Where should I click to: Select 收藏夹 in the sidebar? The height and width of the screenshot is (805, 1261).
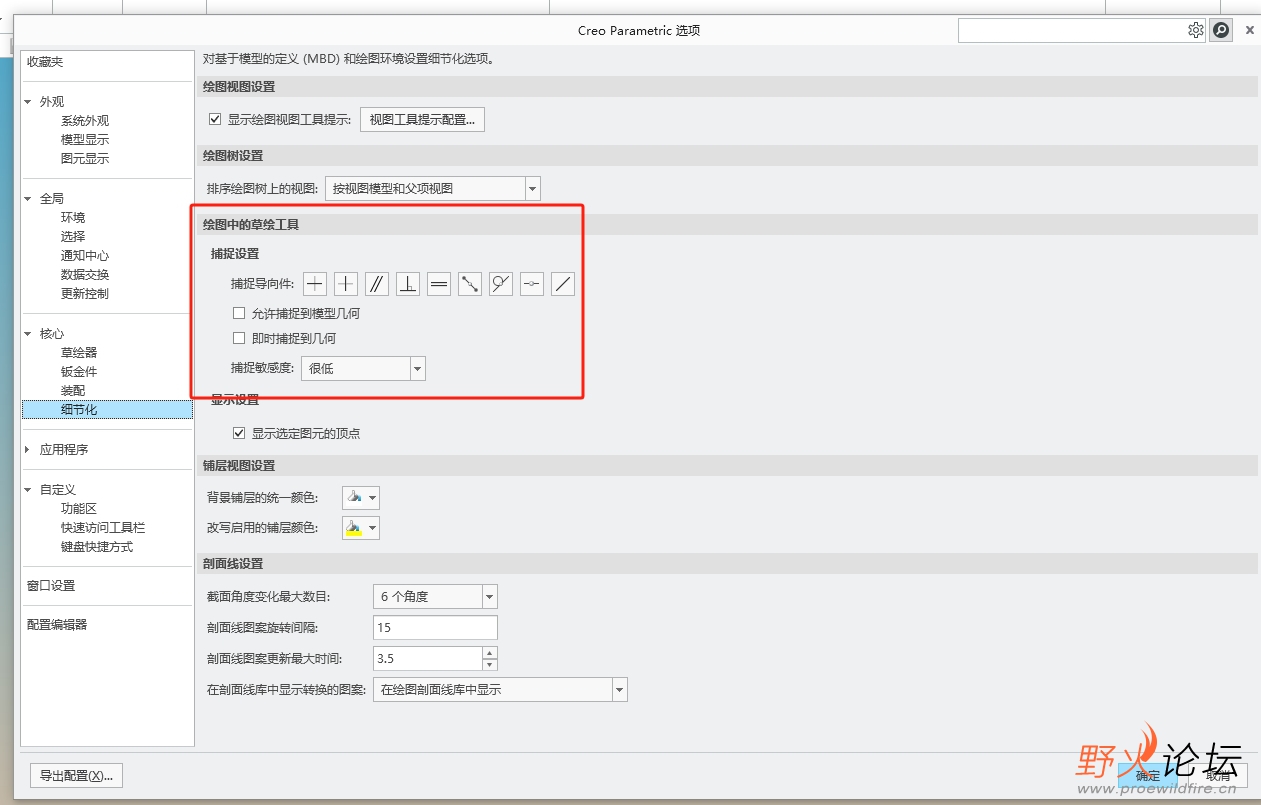tap(45, 62)
